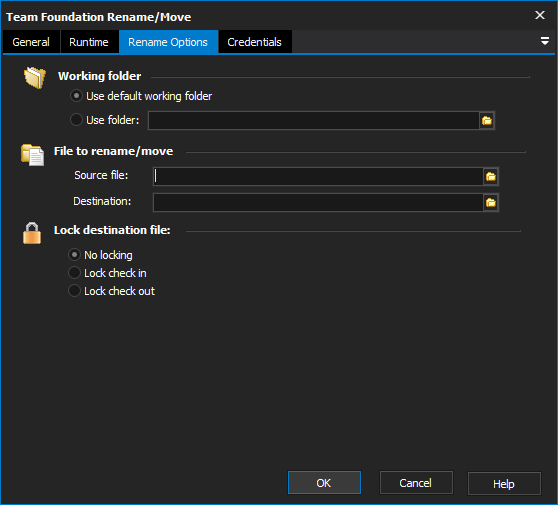Viewport: 558px width, 505px height.
Task: Browse for the Source file
Action: [491, 177]
